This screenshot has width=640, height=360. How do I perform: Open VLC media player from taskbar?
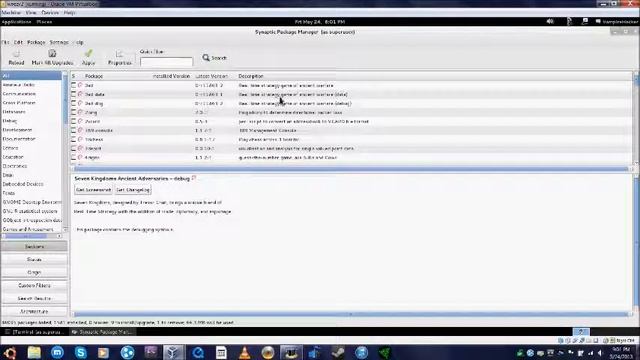[x=244, y=352]
